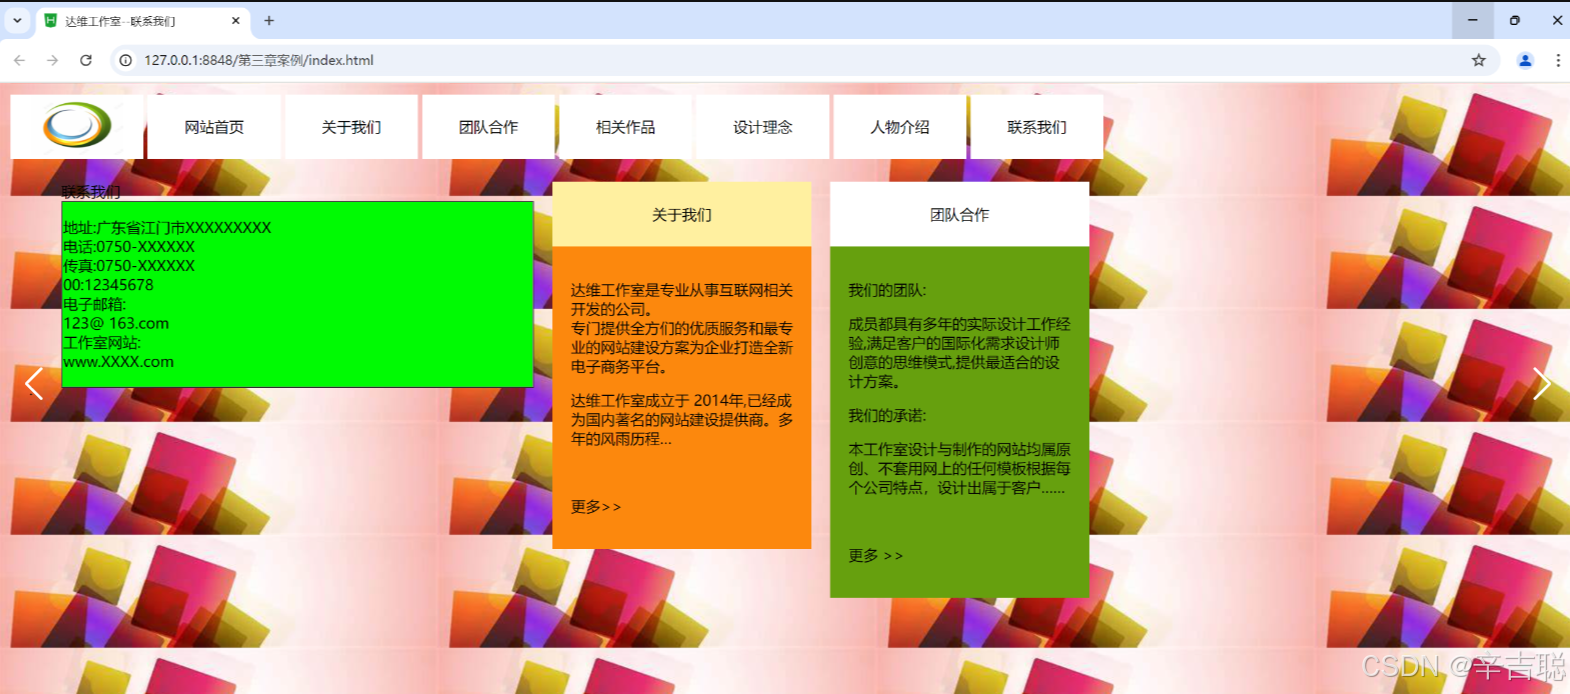Click the 团队合作 card heading
1570x694 pixels.
point(959,215)
